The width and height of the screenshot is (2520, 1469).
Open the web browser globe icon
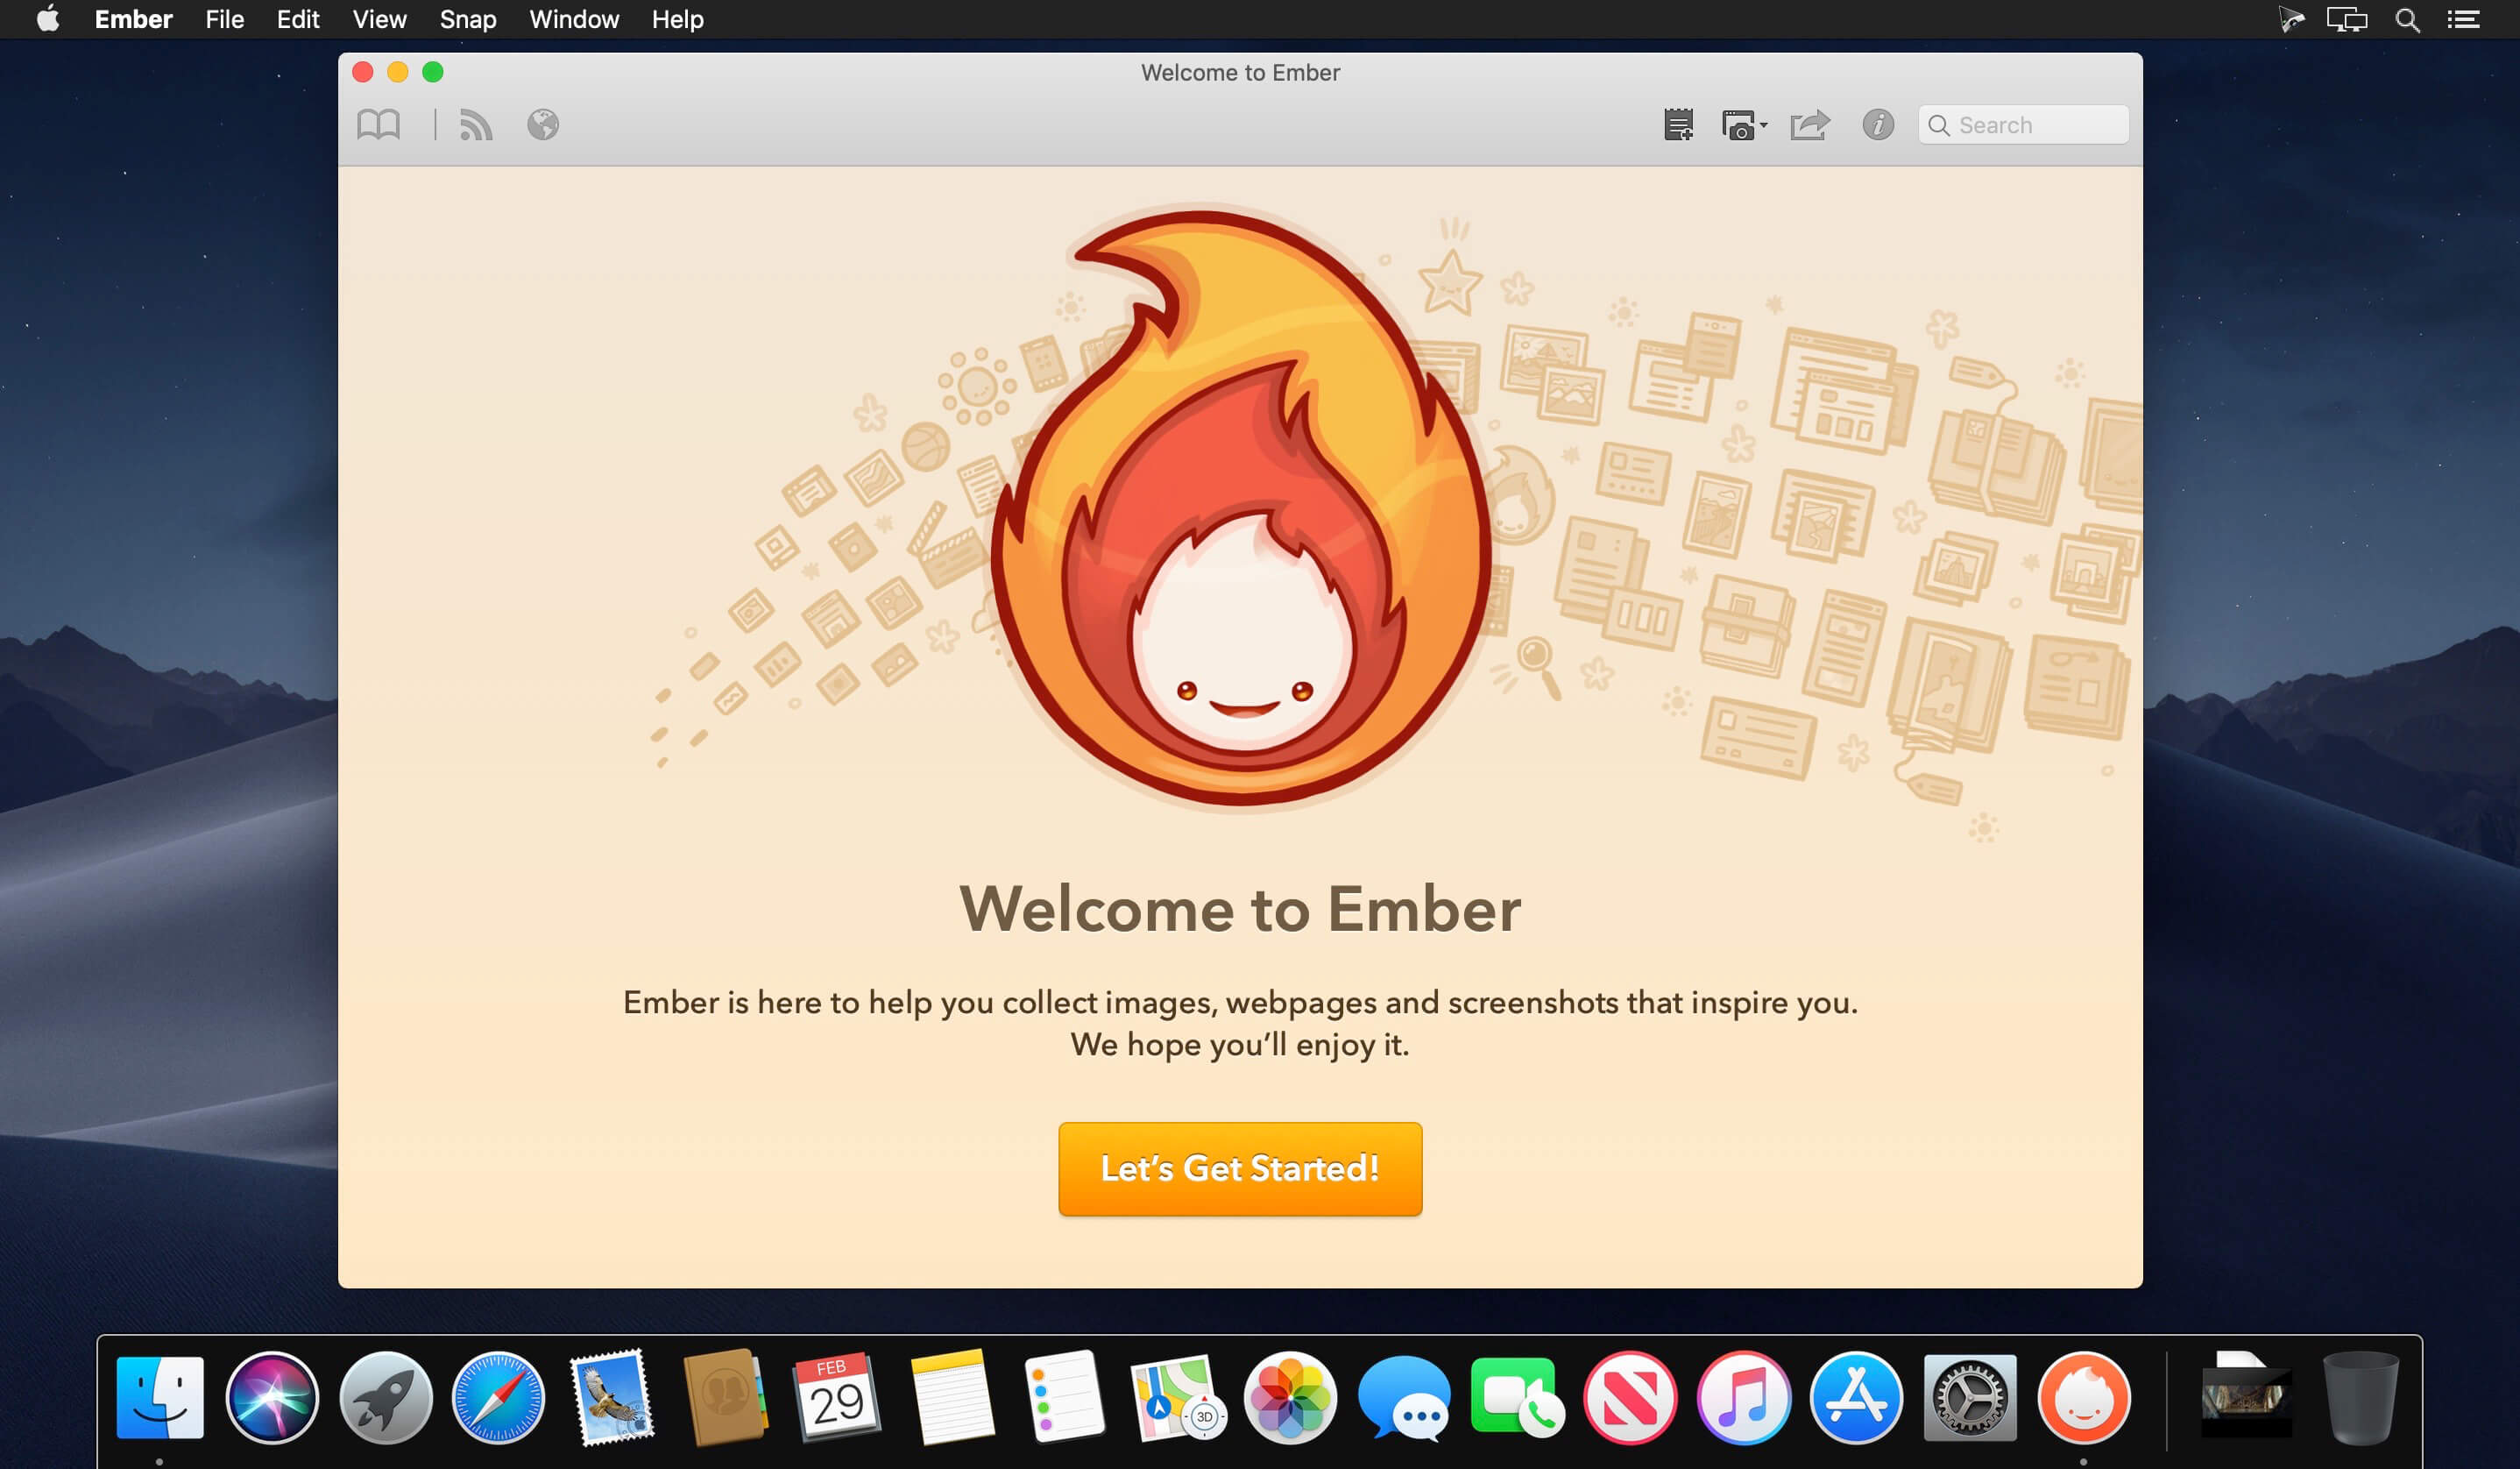[x=543, y=125]
